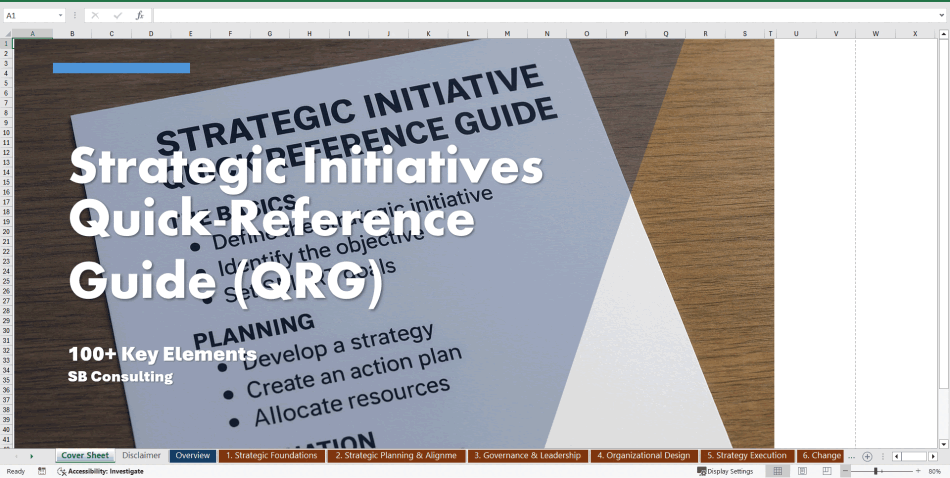Open the 2. Strategic Planning & Alignme tab
The width and height of the screenshot is (950, 478).
(396, 456)
